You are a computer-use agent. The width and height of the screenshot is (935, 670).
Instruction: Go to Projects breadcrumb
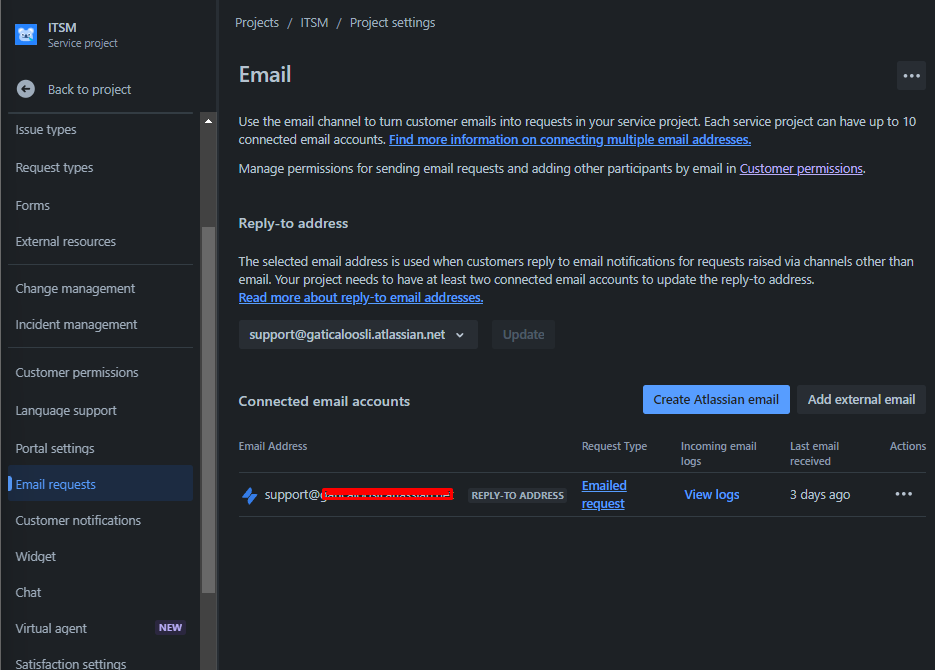pos(256,23)
